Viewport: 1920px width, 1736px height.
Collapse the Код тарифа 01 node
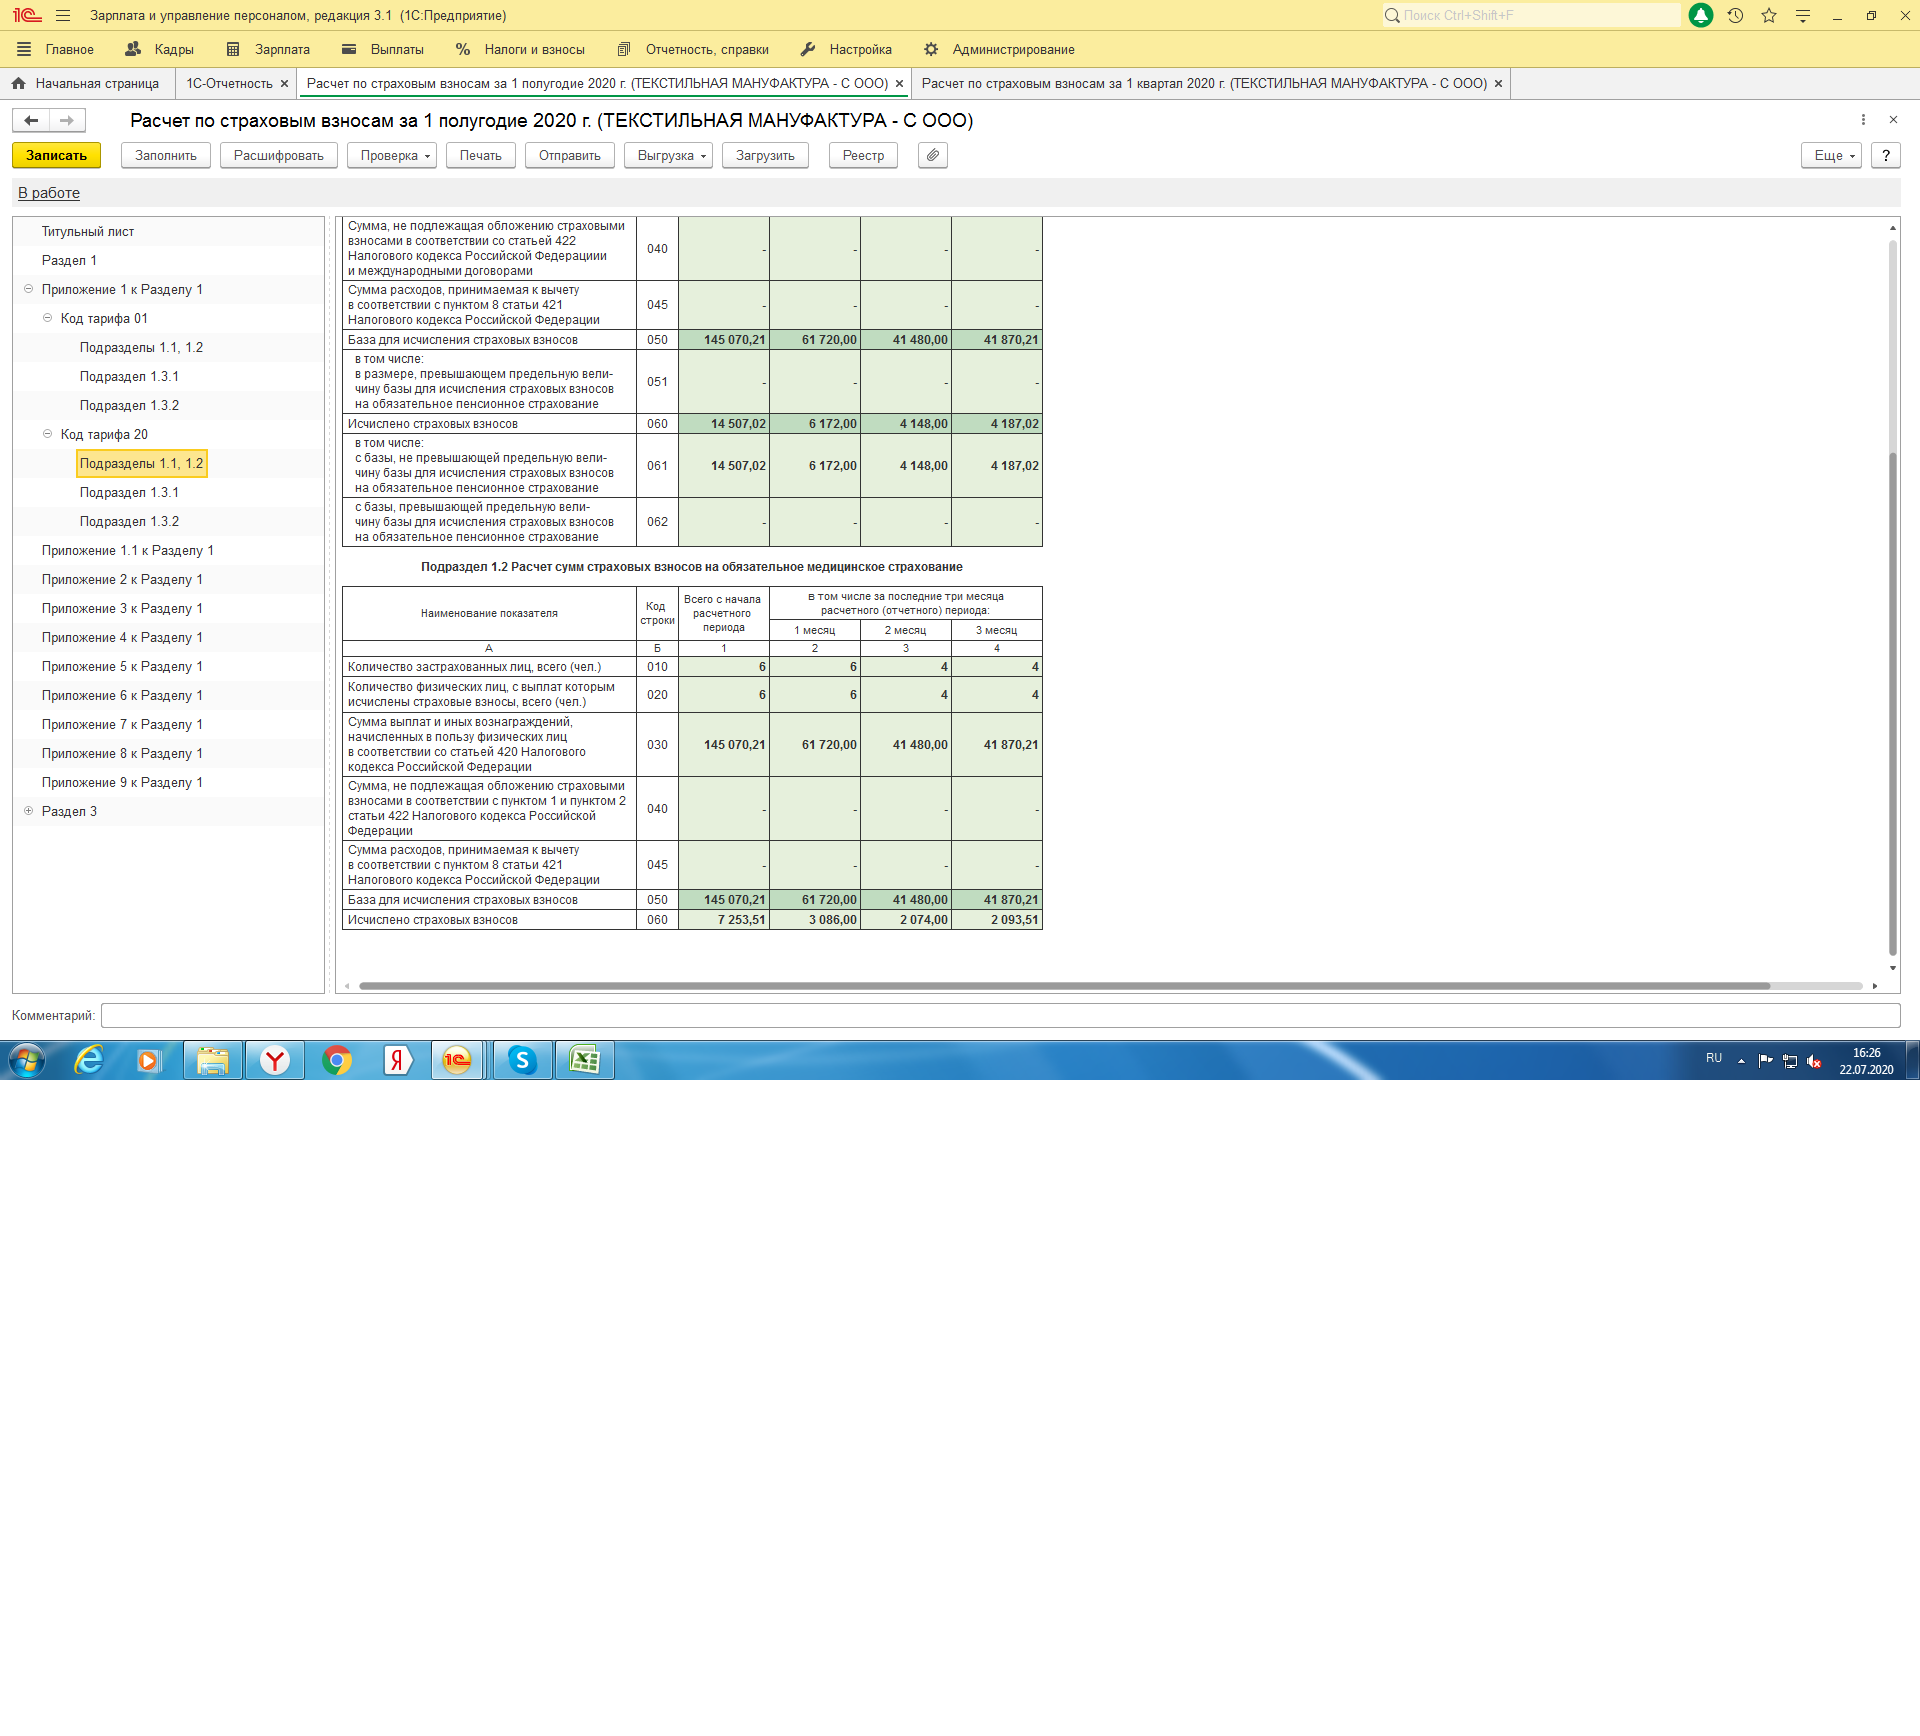coord(47,318)
